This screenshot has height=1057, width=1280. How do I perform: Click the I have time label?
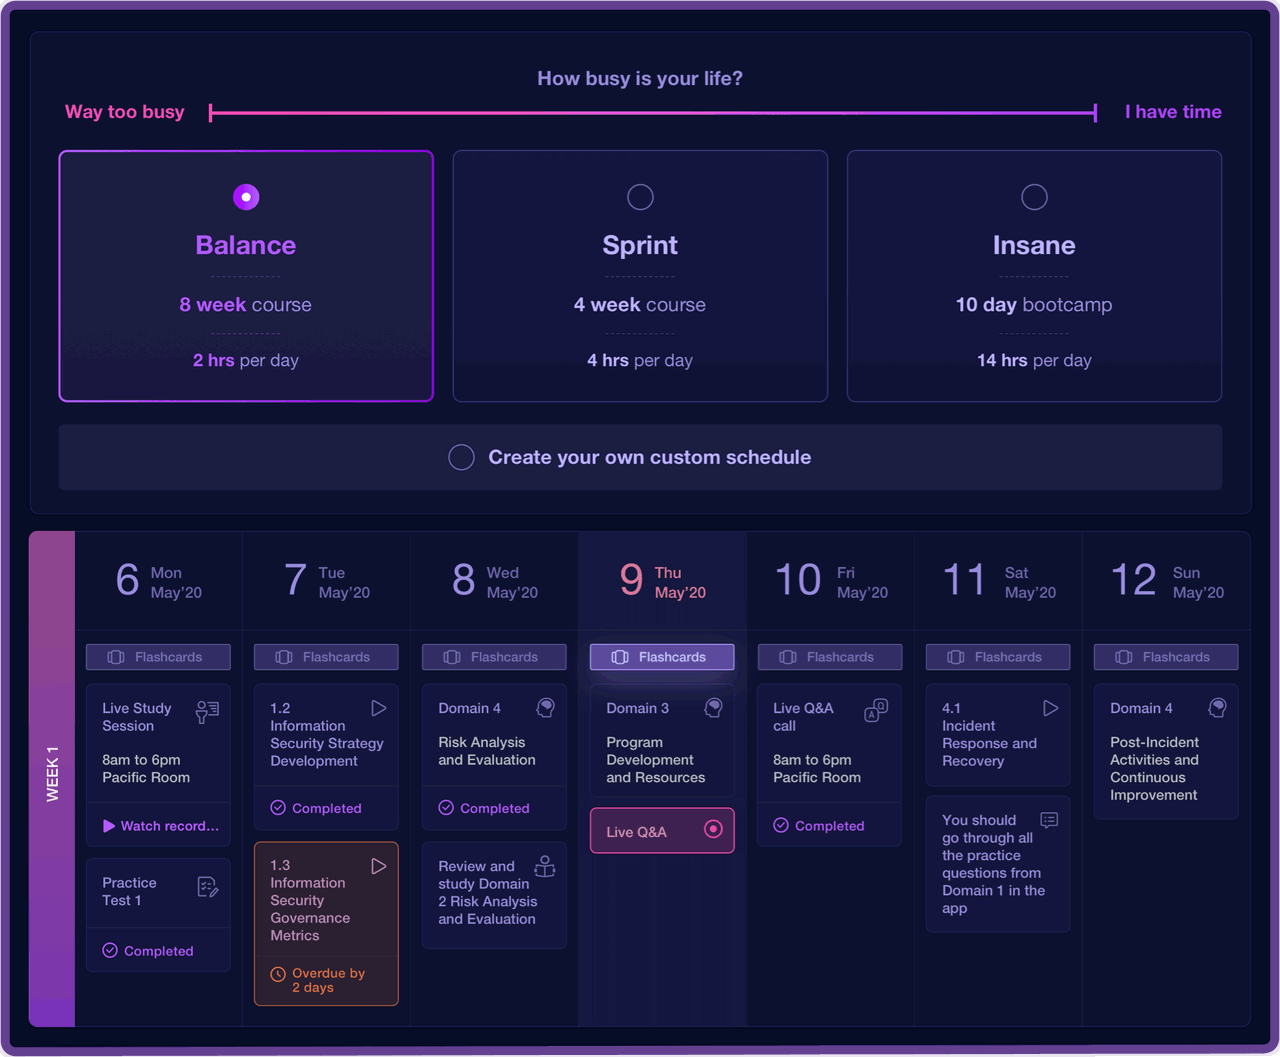[1173, 112]
